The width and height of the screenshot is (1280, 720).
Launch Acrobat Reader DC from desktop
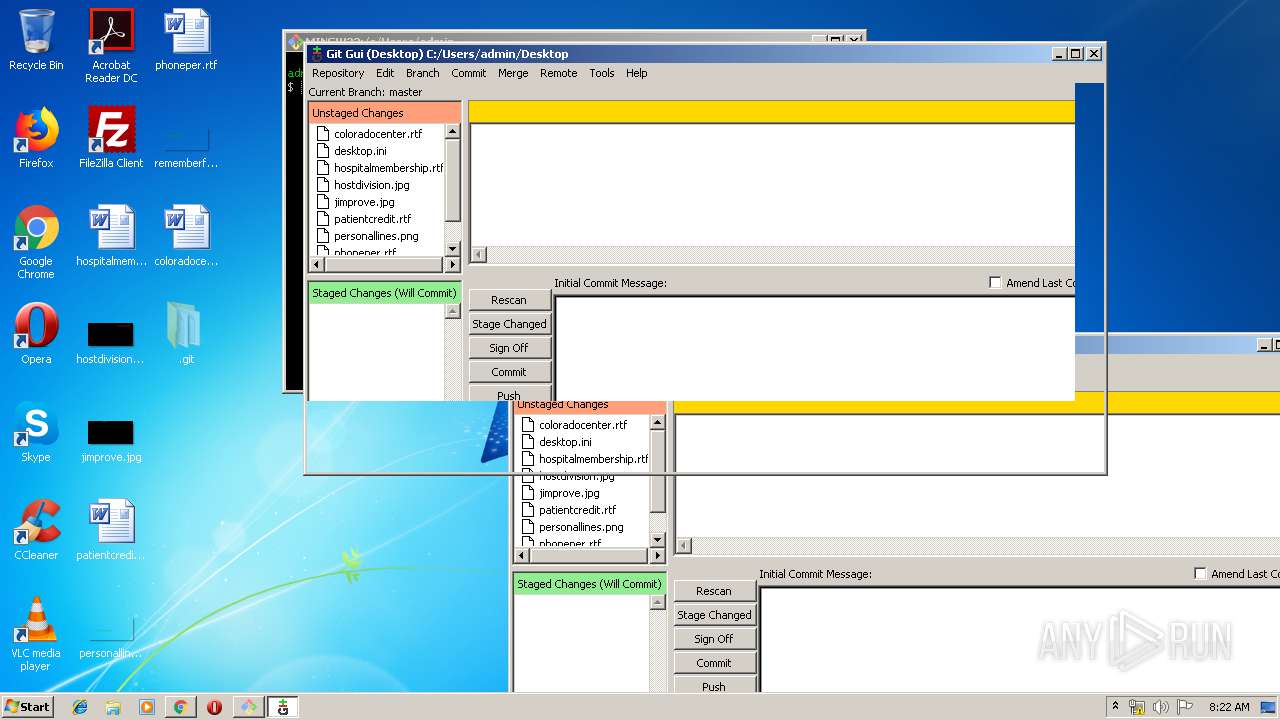(x=111, y=46)
